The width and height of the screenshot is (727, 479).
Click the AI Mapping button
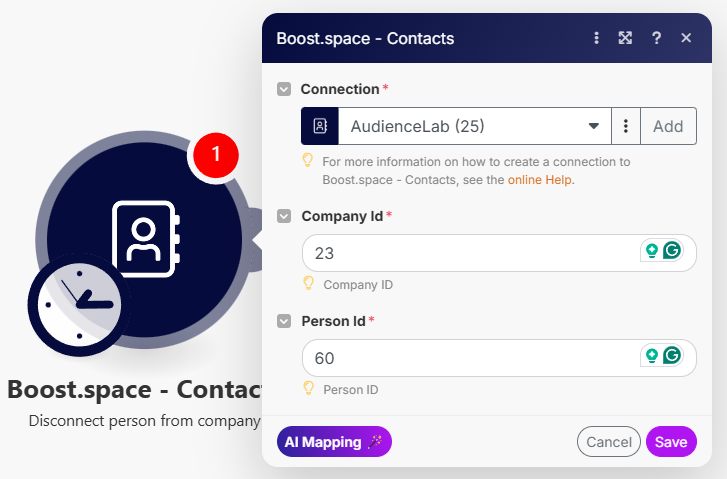pos(334,442)
